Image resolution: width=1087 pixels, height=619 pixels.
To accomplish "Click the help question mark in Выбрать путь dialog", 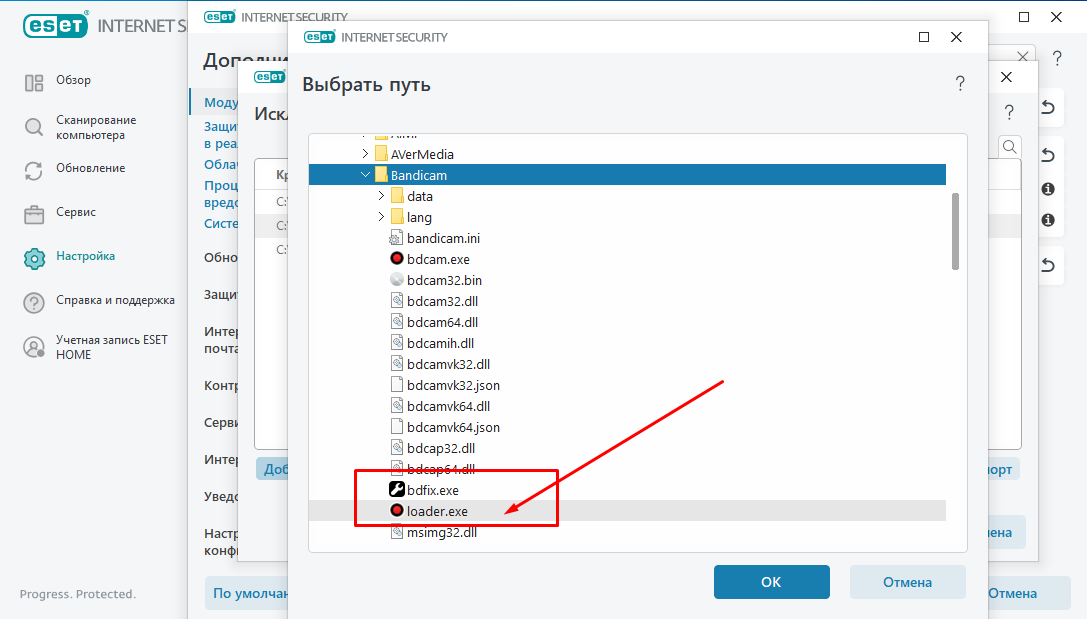I will tap(960, 84).
